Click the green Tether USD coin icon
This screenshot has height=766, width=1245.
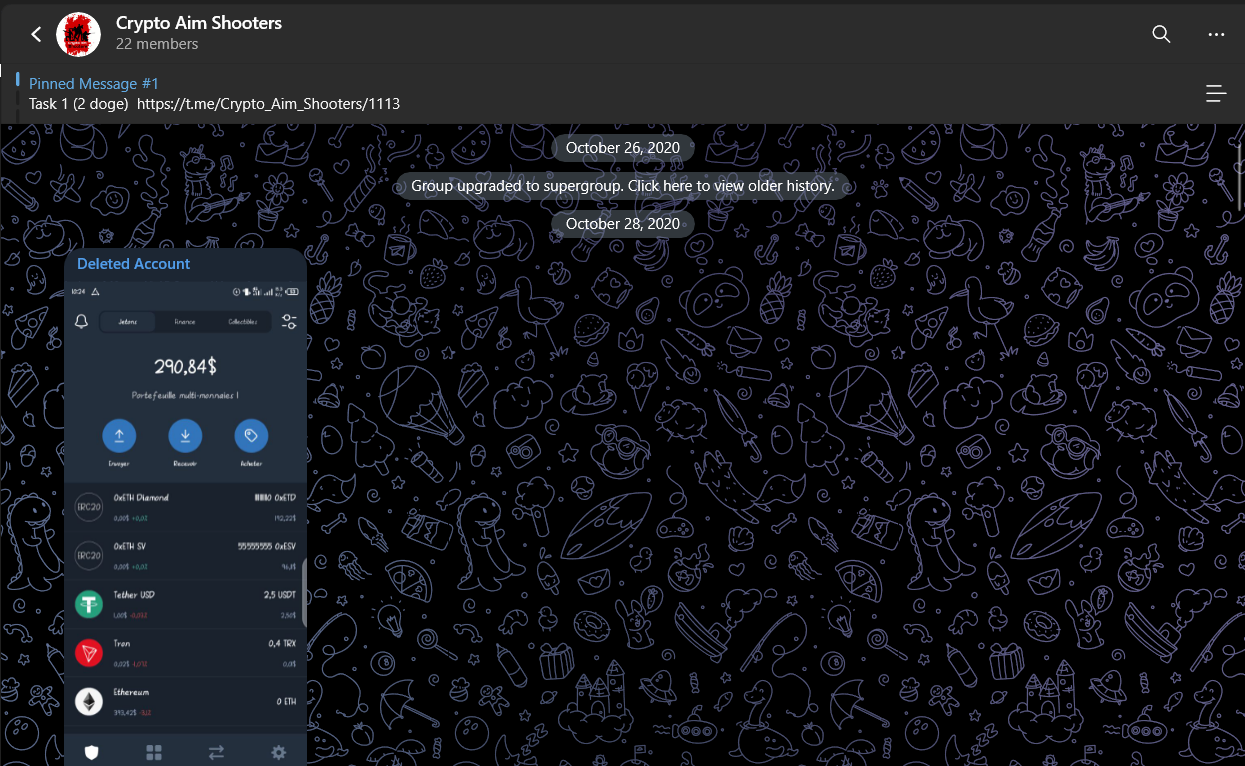tap(89, 604)
